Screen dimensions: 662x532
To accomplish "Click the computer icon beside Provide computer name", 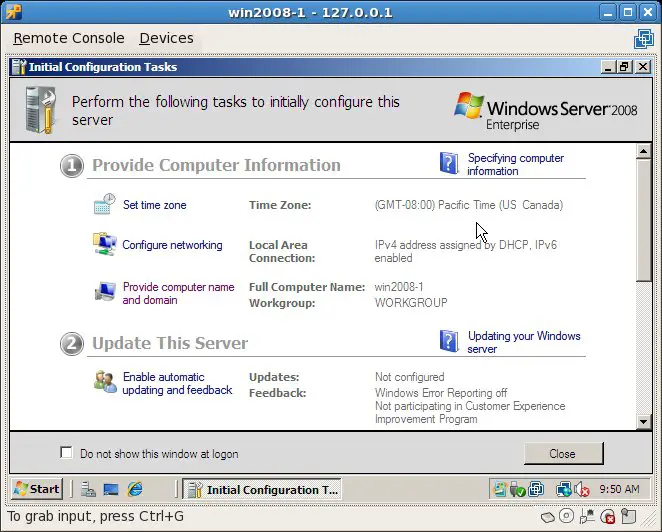I will coord(105,291).
